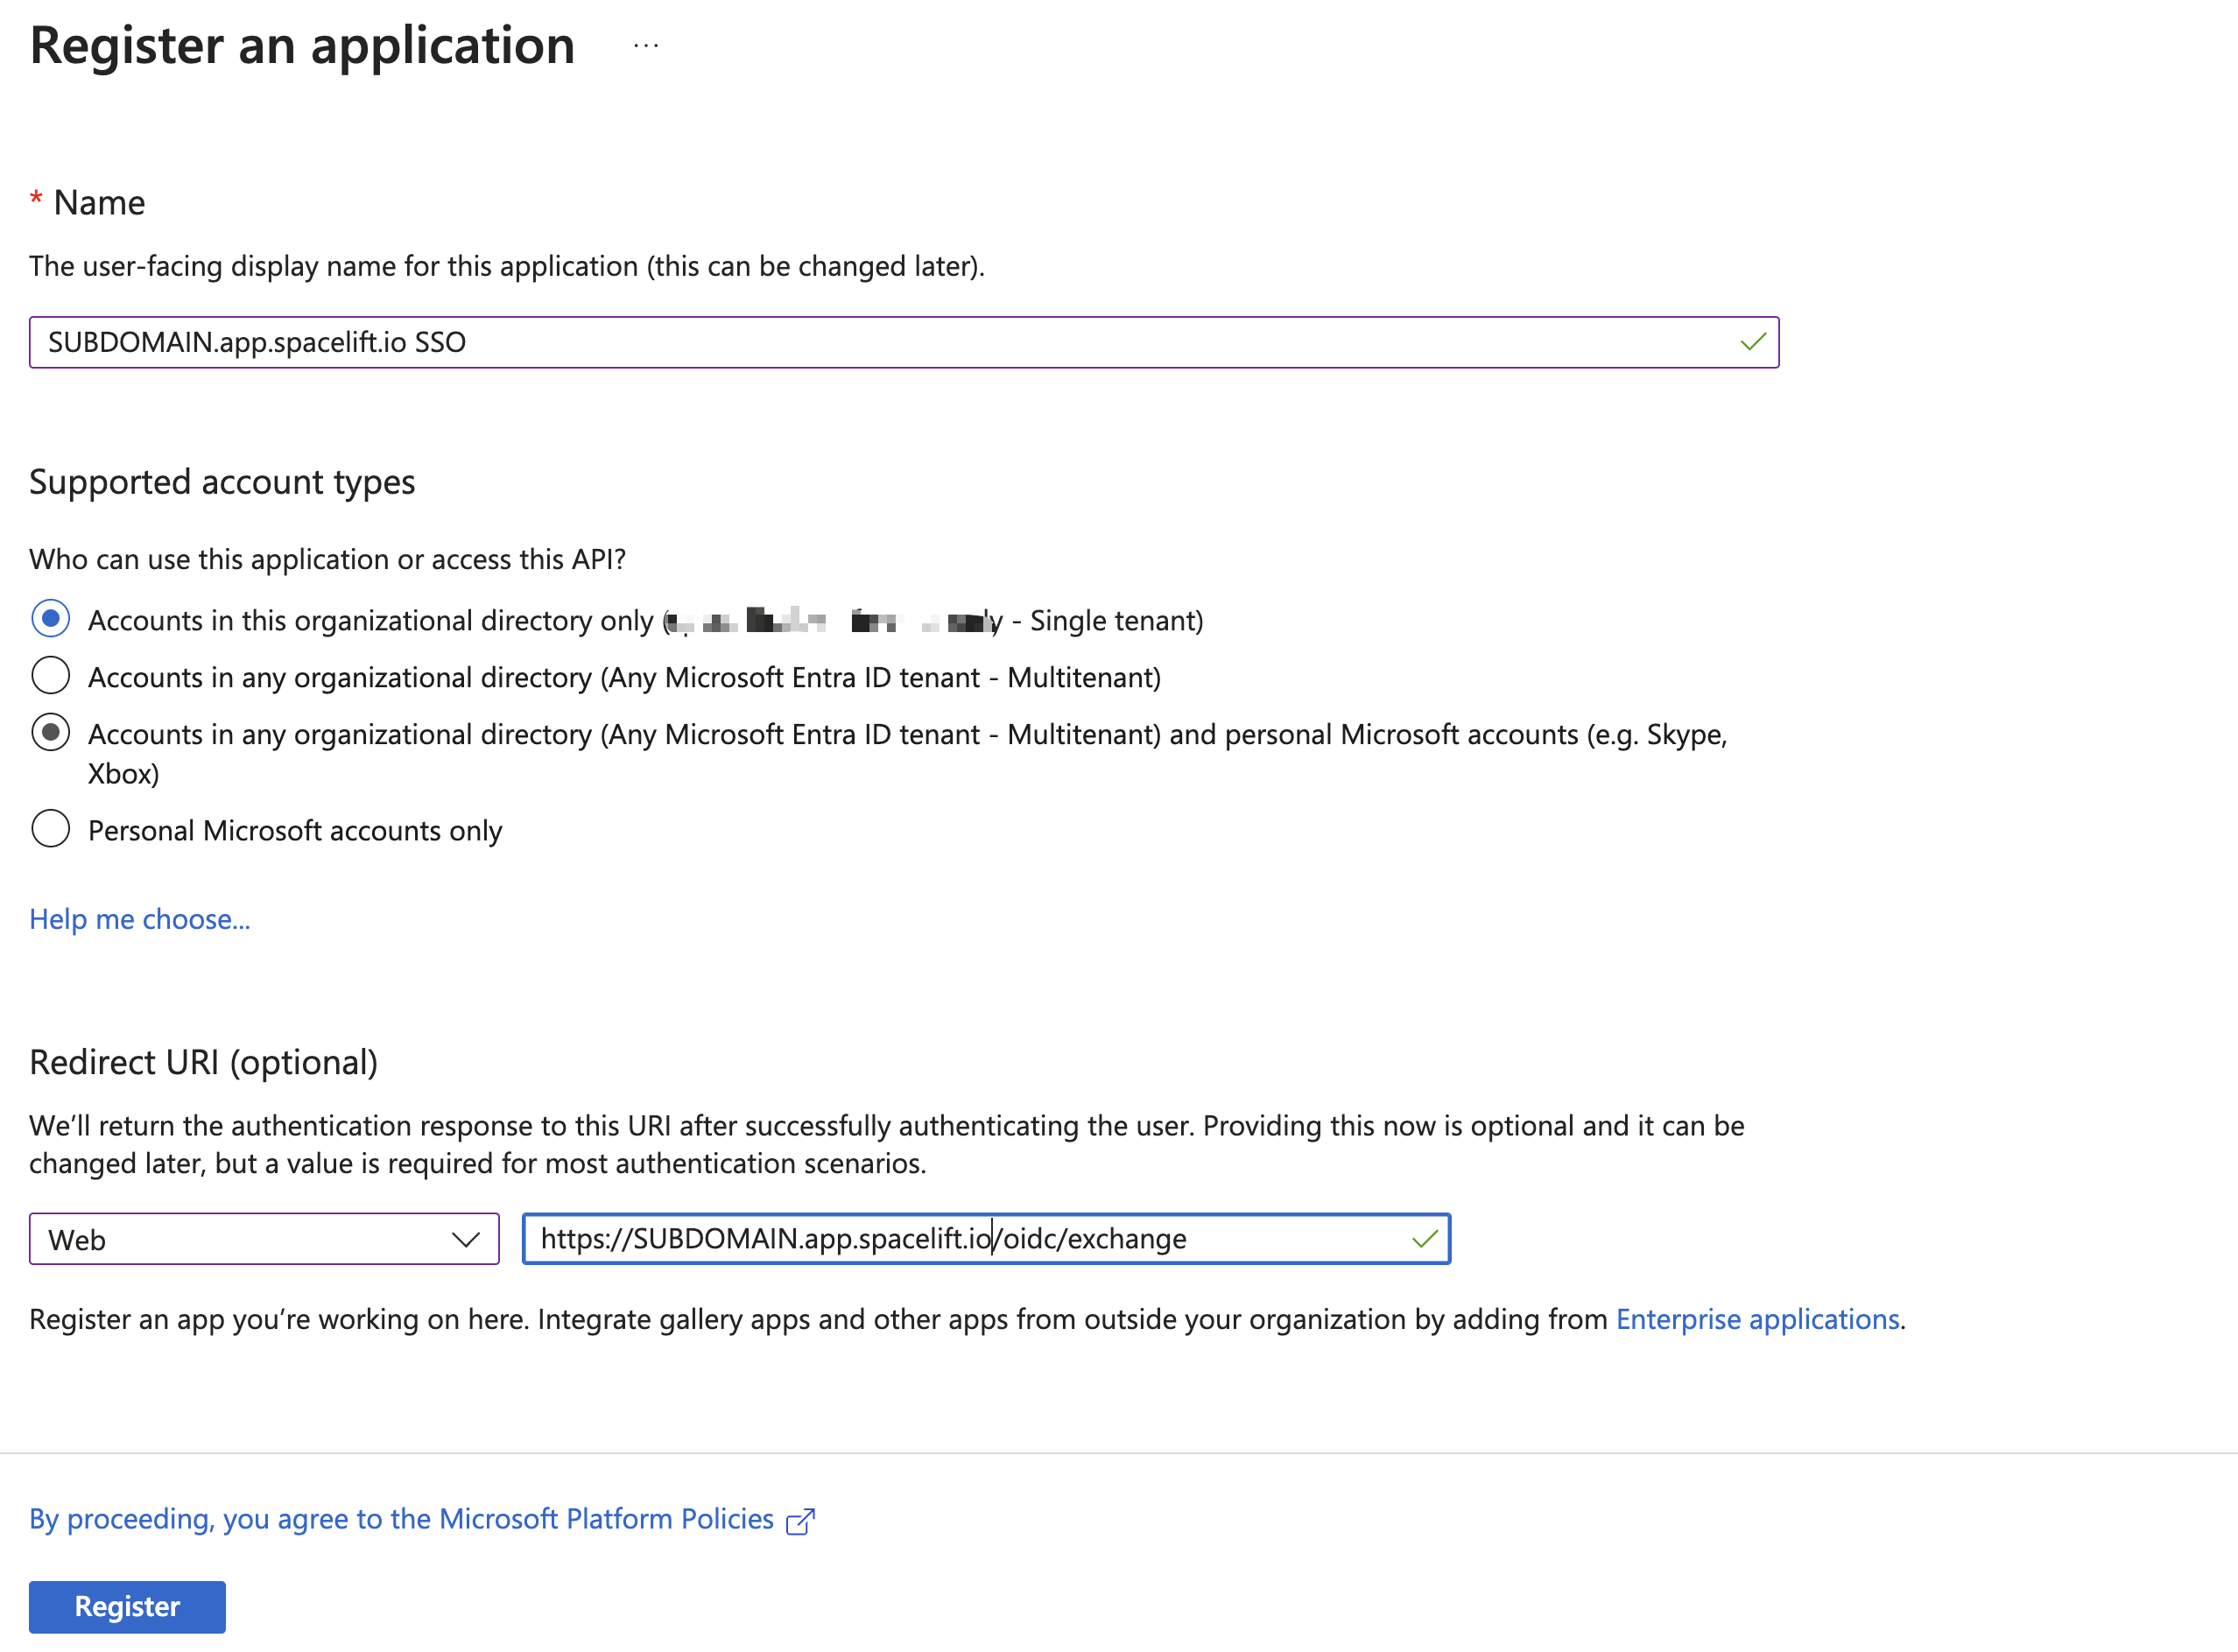Click the agreement sentence above the Register button
Viewport: 2238px width, 1652px height.
pos(400,1518)
